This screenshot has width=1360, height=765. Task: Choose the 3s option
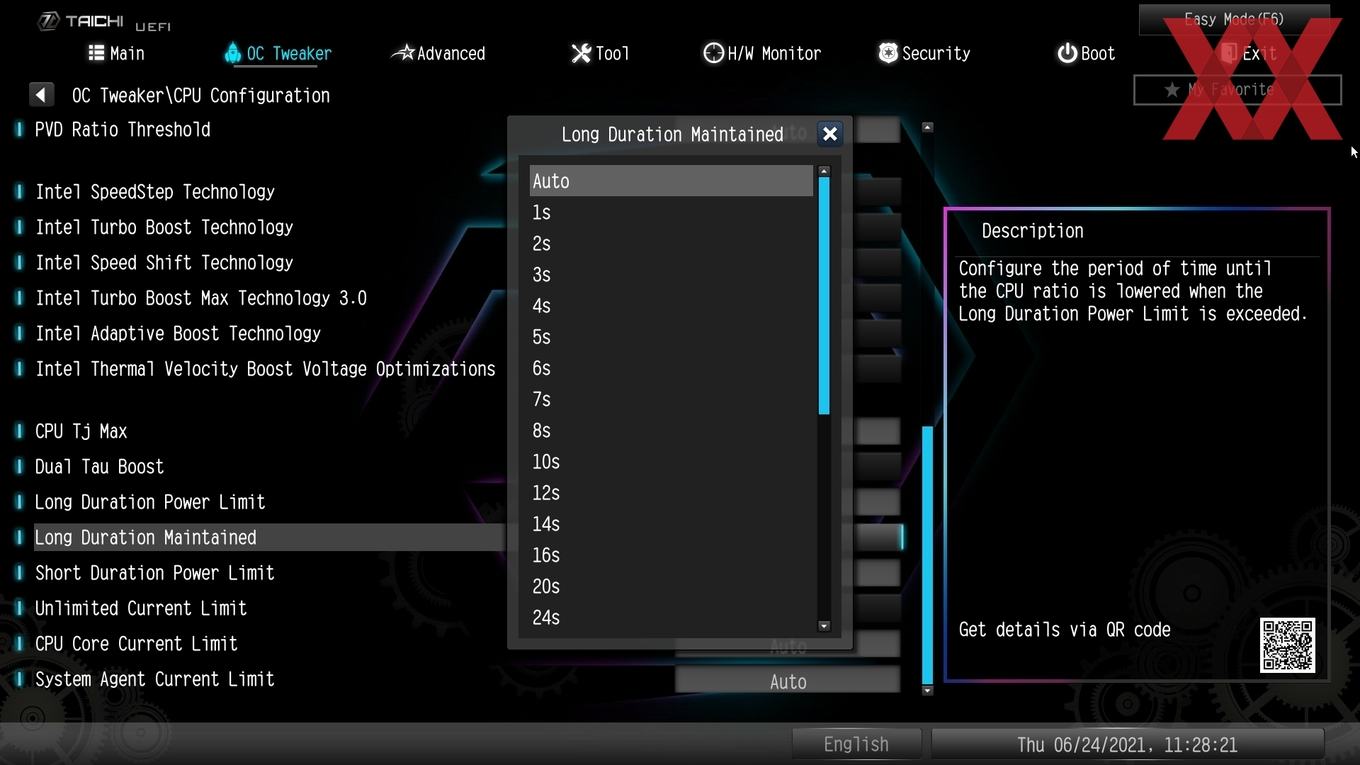click(671, 274)
